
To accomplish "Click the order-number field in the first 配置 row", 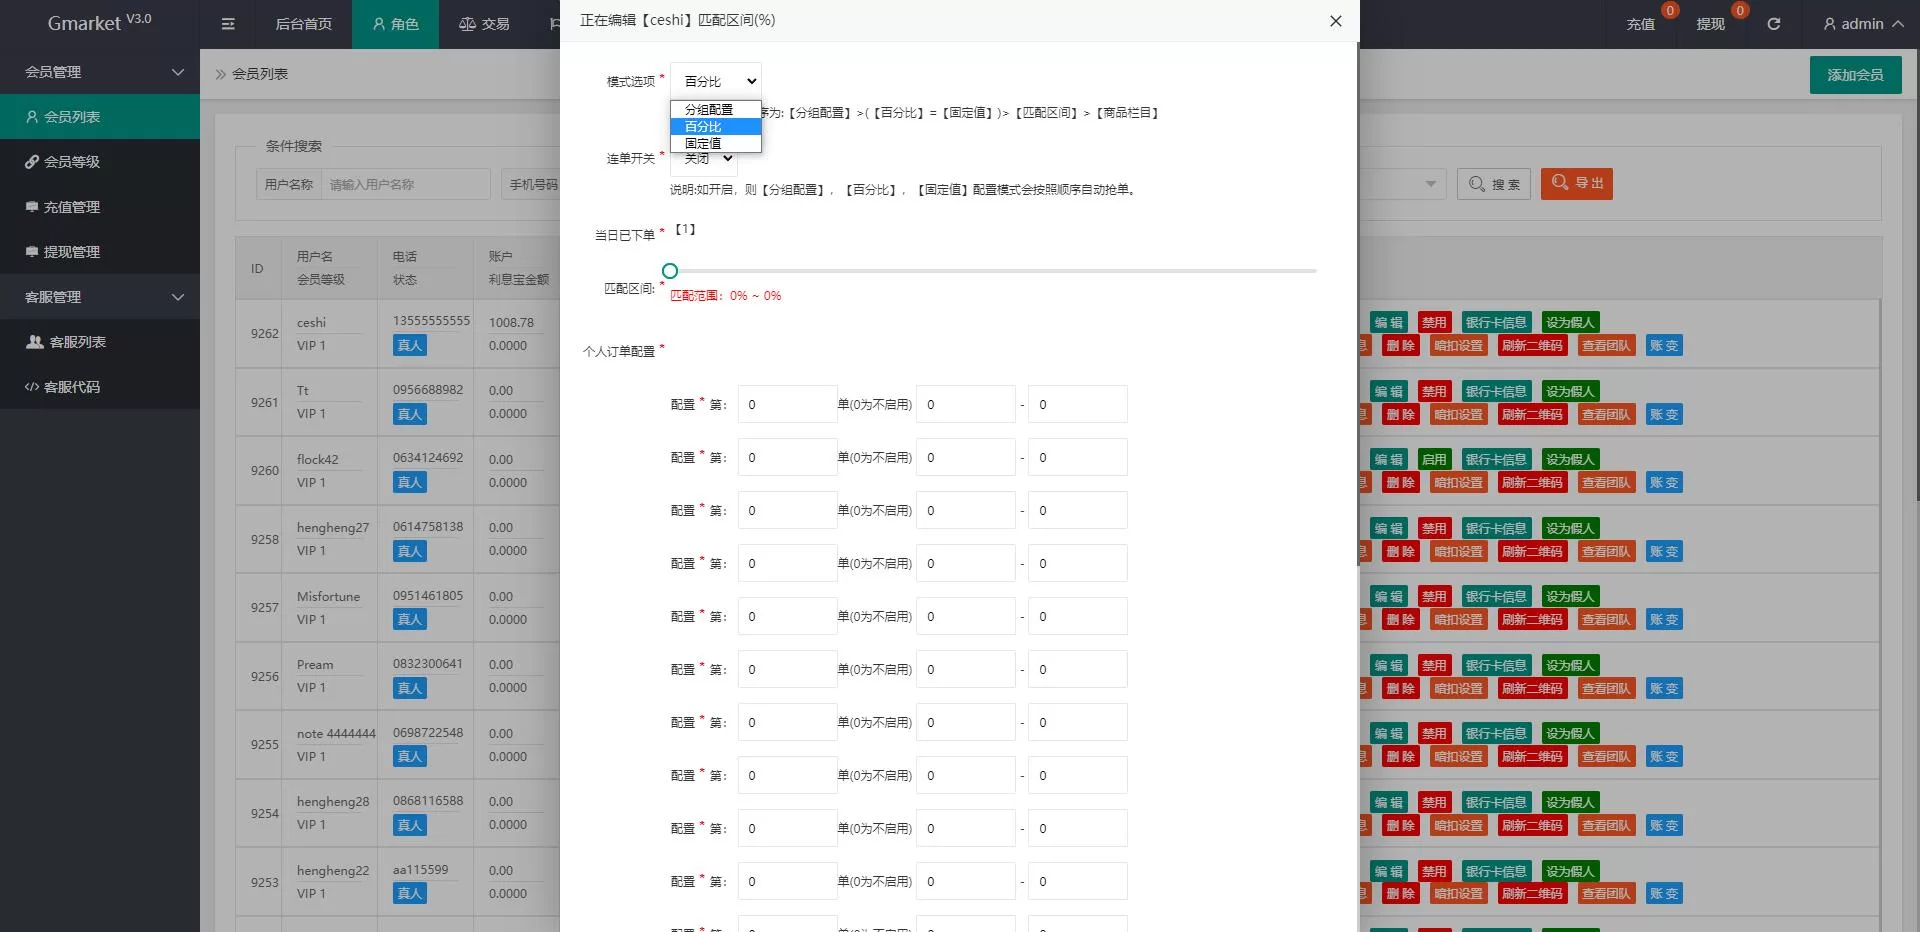I will [x=788, y=404].
